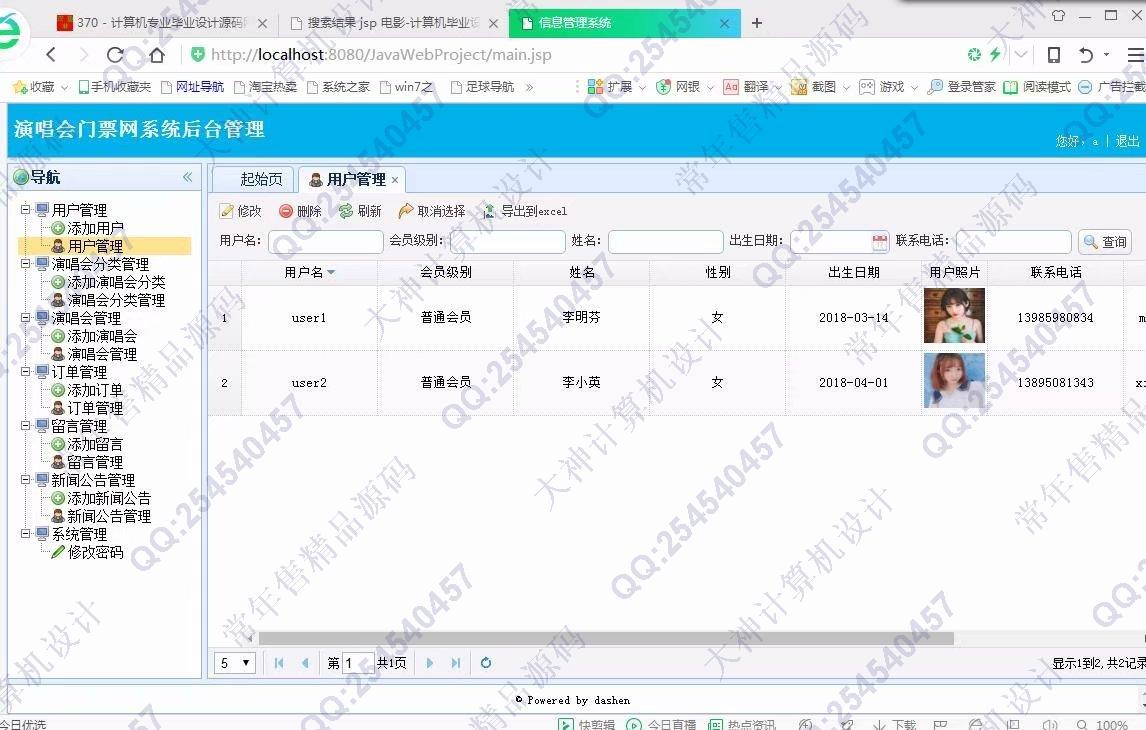Open the calendar picker for 出生日期
The image size is (1146, 730).
click(x=879, y=242)
